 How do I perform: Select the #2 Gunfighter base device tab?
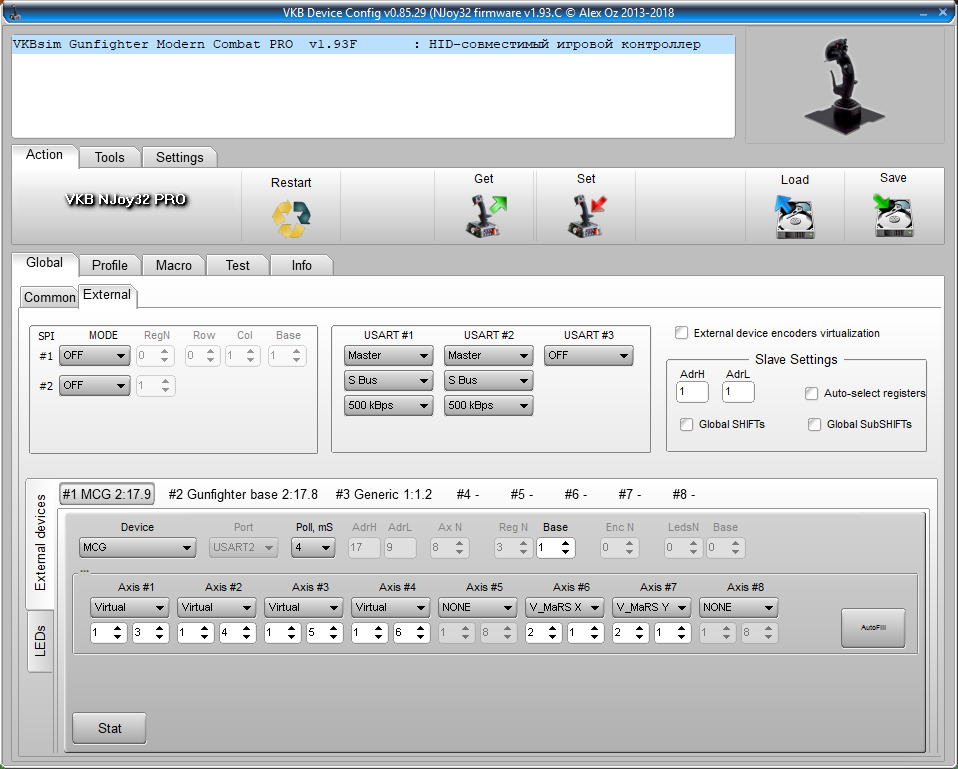click(243, 494)
